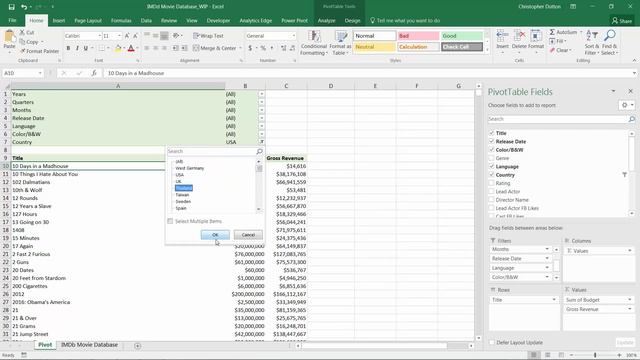Click the Format Painter brush
Image resolution: width=640 pixels, height=360 pixels.
point(23,51)
